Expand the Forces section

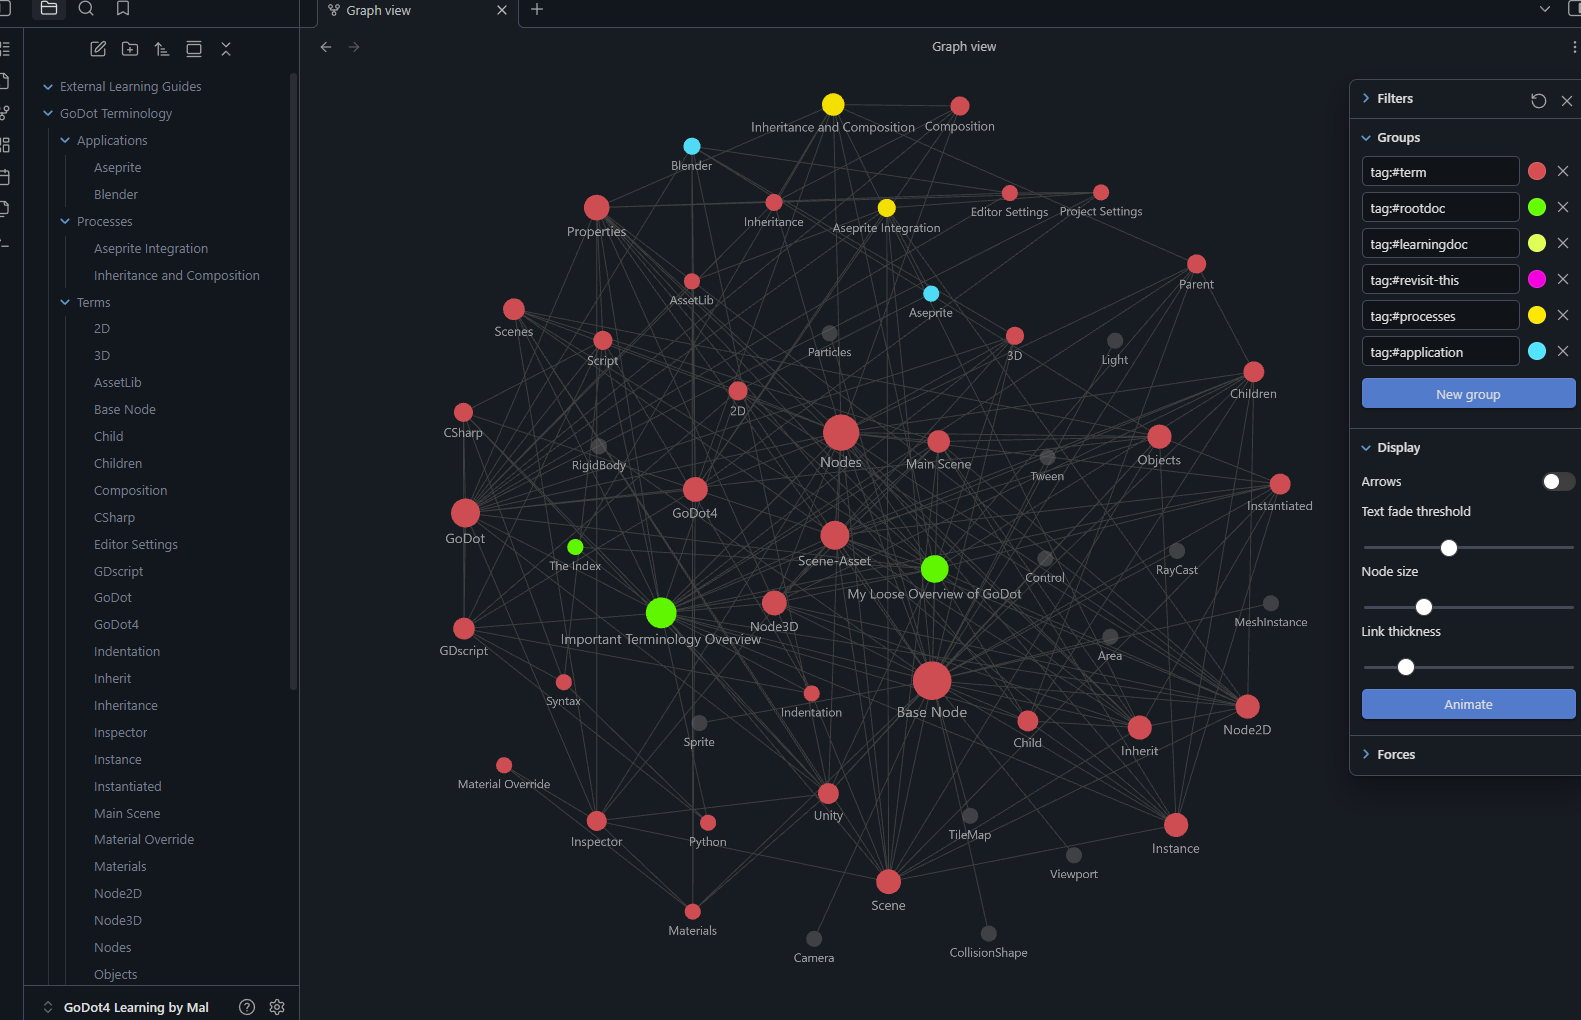click(x=1395, y=755)
